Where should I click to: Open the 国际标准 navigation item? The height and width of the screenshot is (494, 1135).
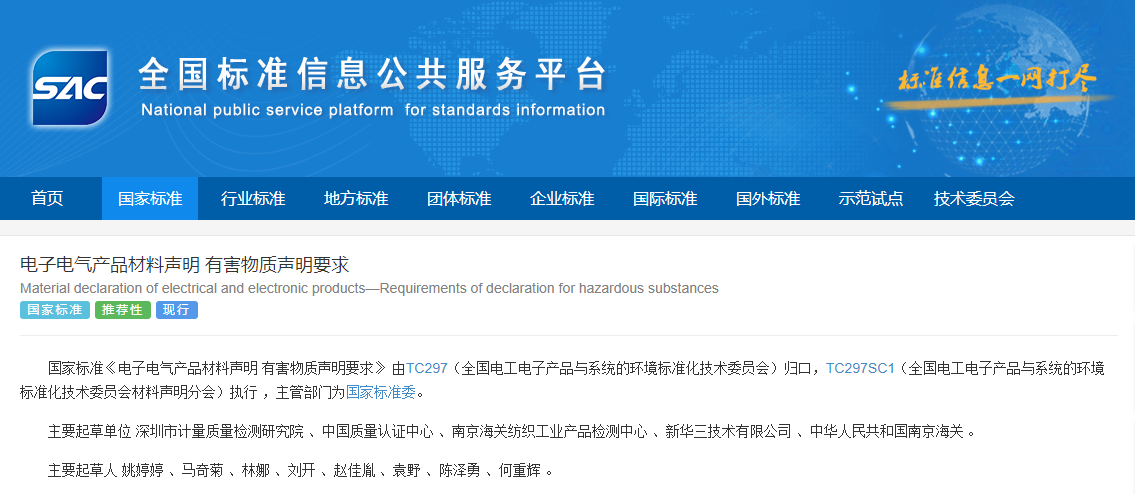(665, 198)
